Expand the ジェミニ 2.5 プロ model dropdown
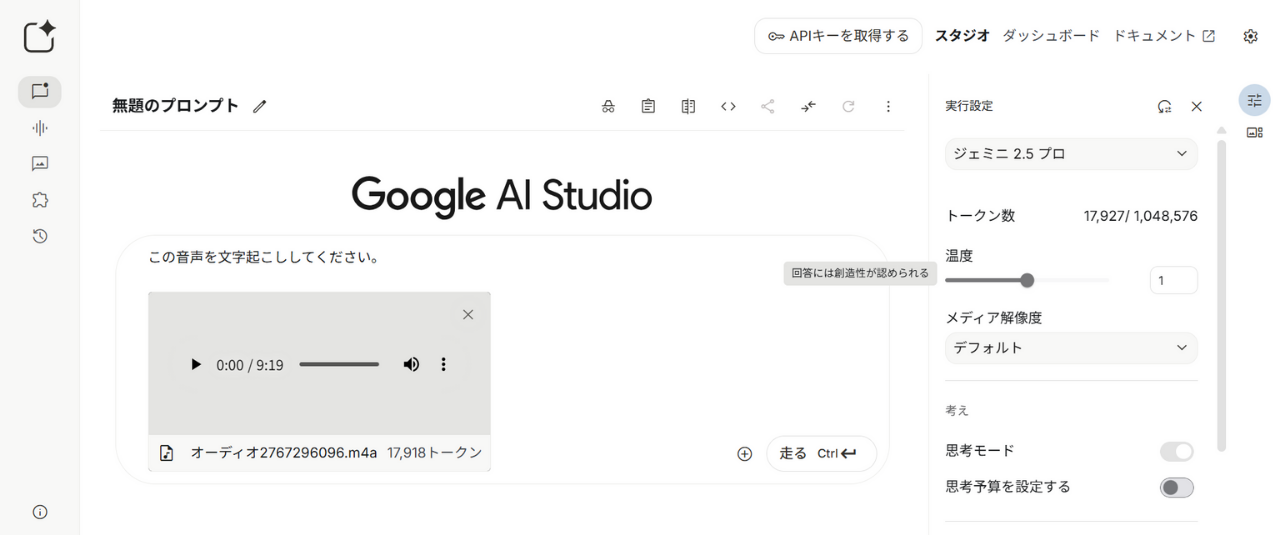1280x535 pixels. pyautogui.click(x=1071, y=154)
